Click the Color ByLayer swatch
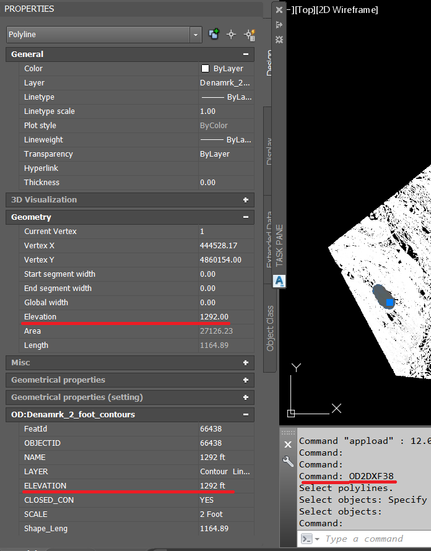 [x=205, y=69]
